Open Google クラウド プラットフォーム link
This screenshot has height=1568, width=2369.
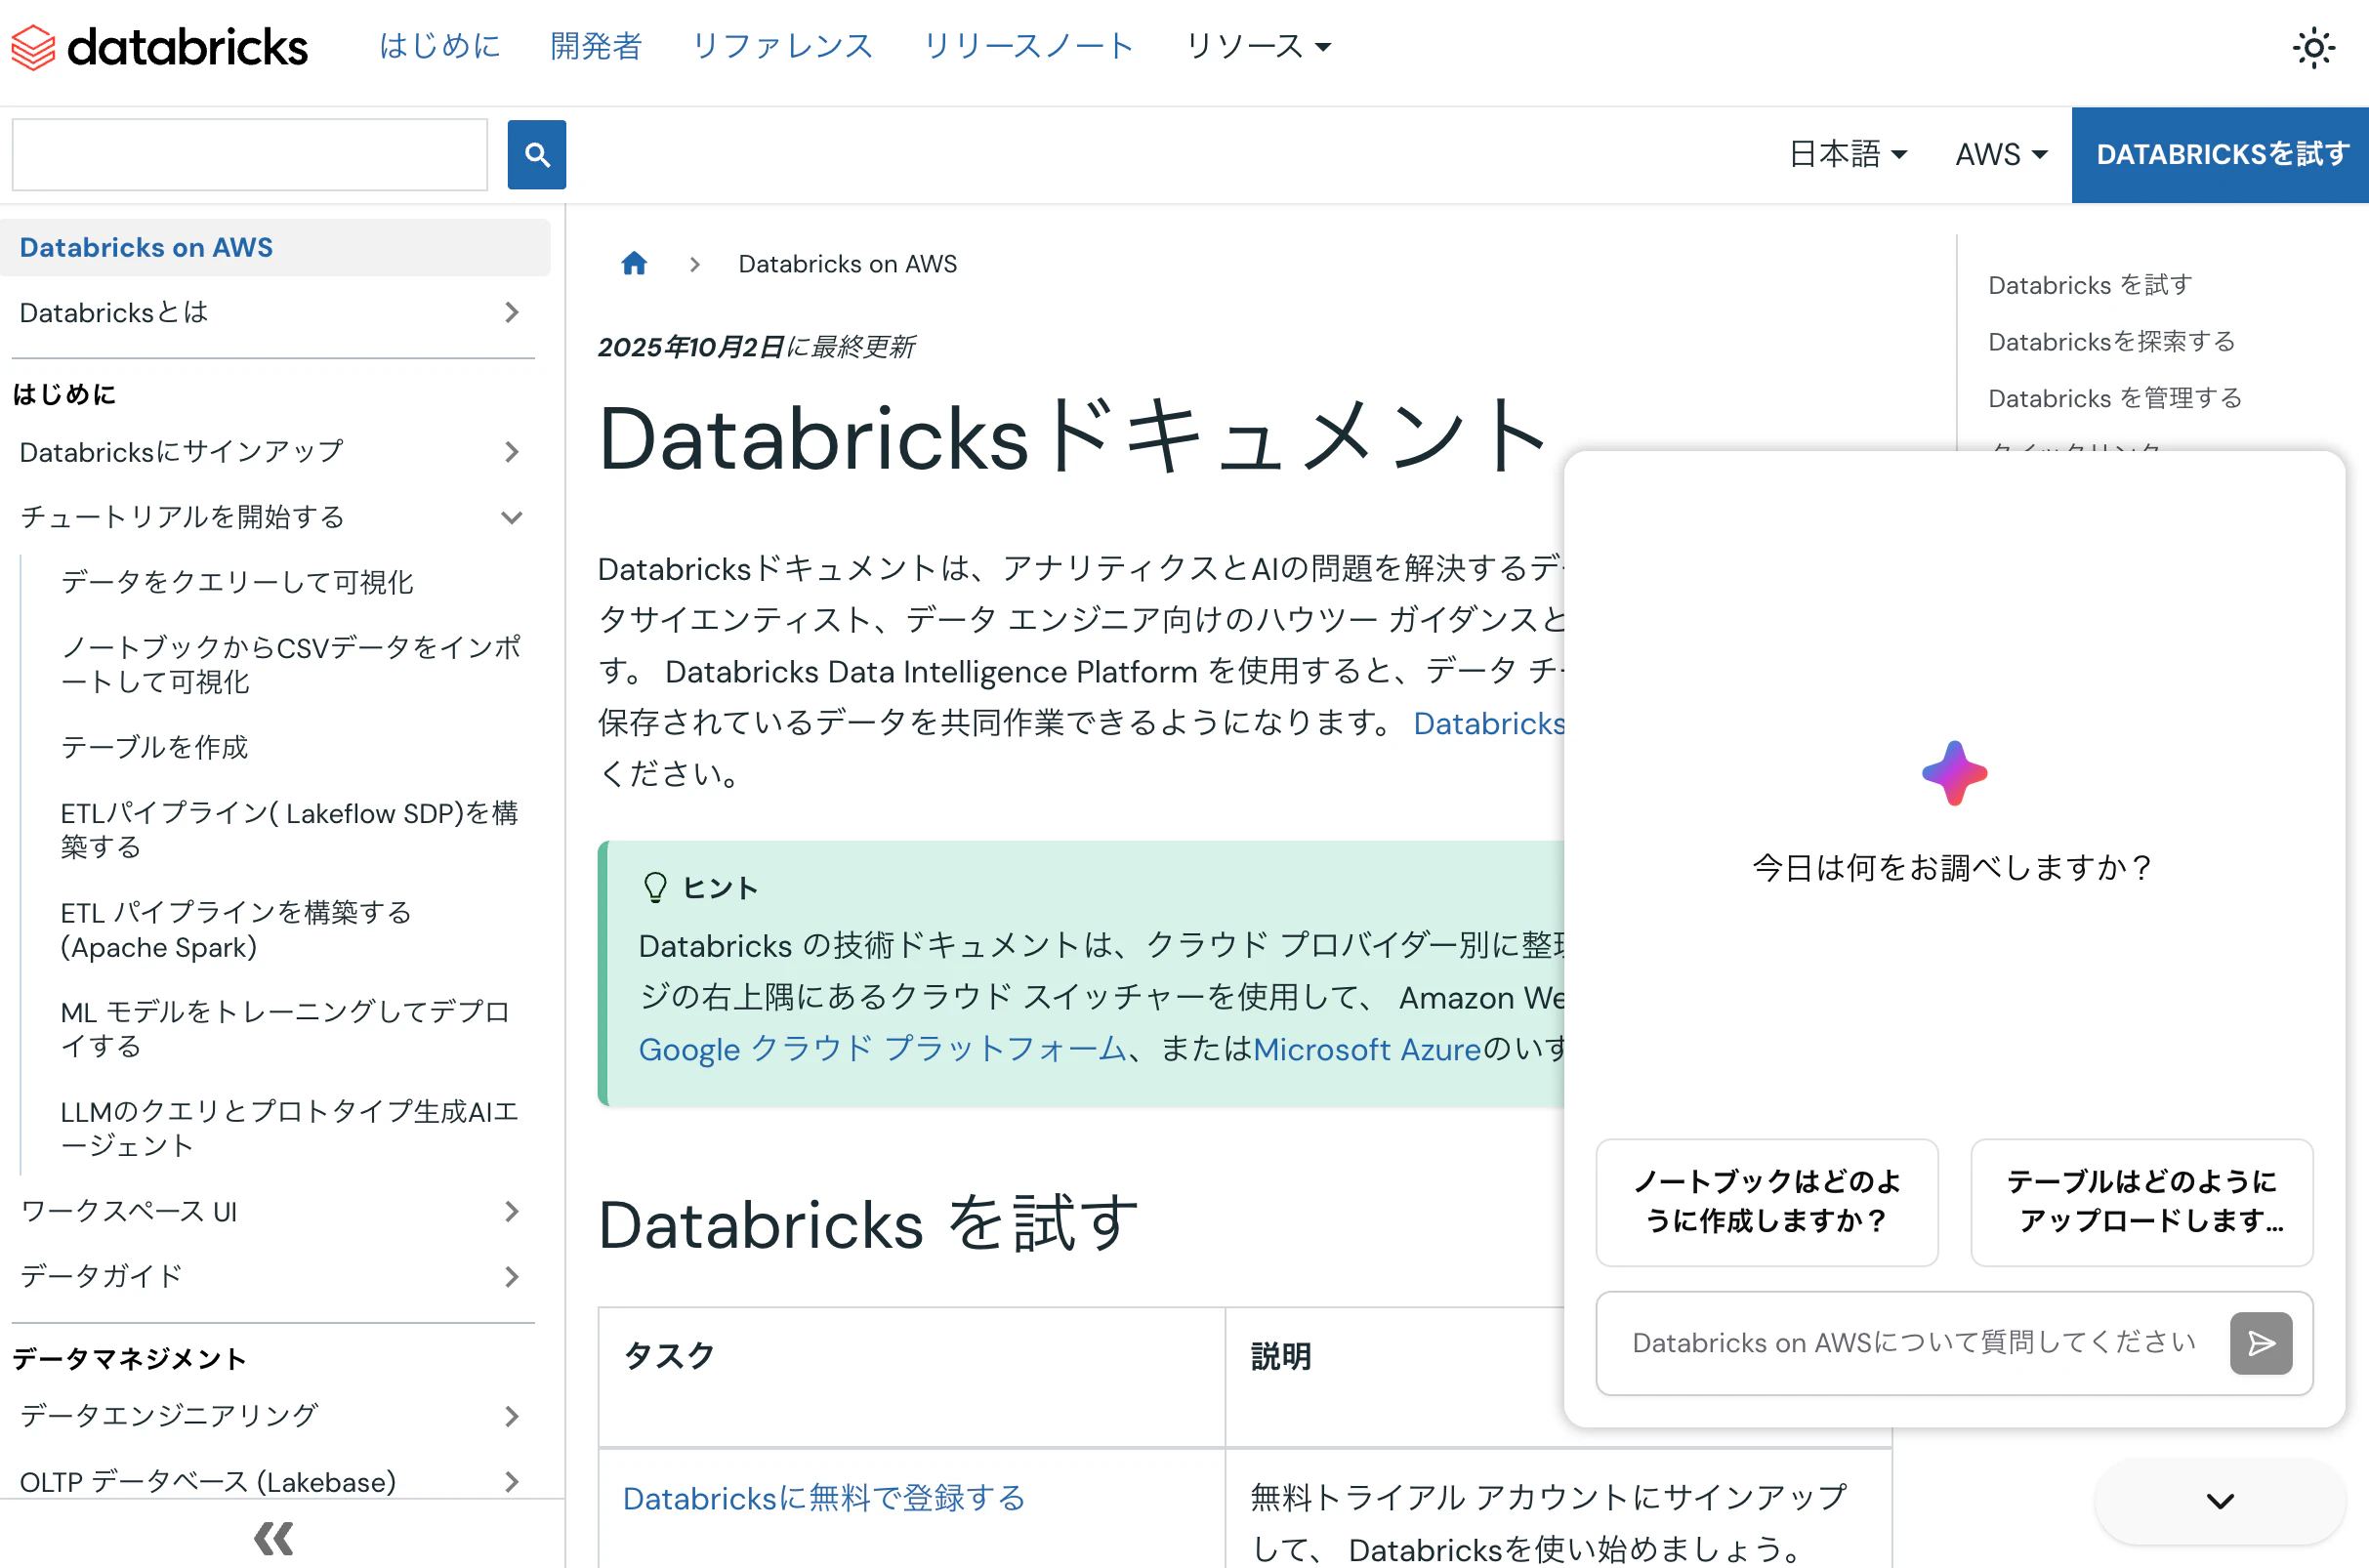883,1049
